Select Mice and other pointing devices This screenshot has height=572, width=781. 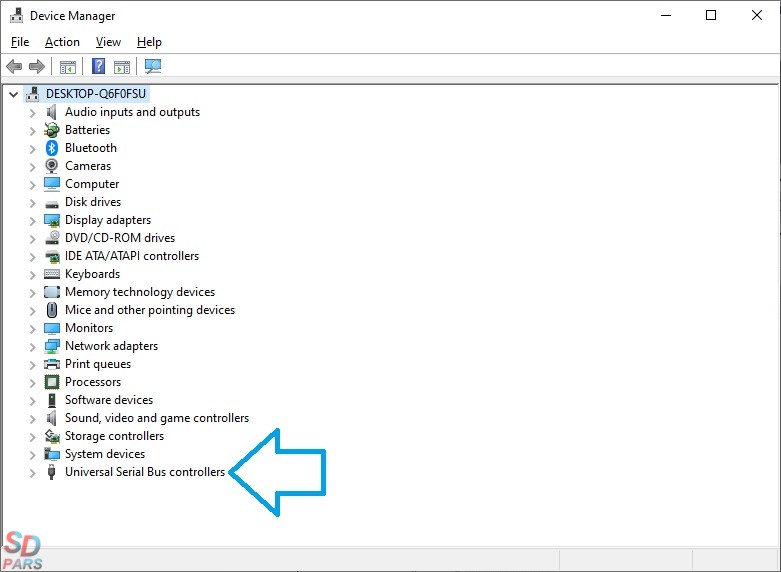coord(150,310)
